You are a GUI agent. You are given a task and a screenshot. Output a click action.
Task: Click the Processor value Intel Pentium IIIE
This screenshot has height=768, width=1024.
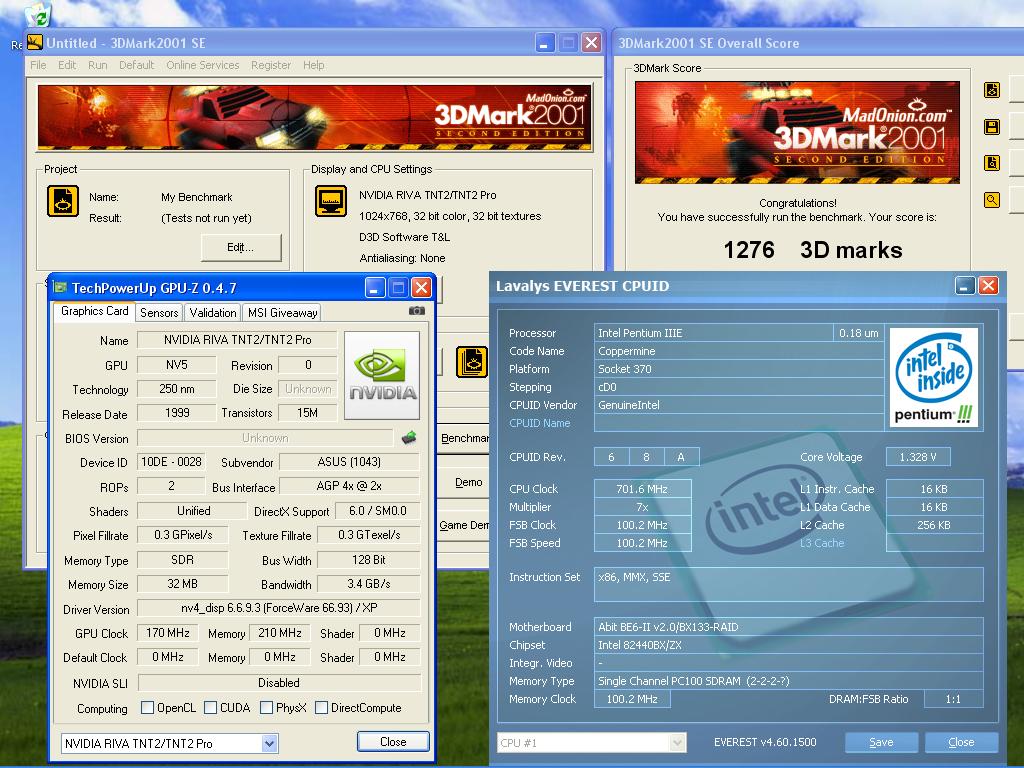coord(713,332)
